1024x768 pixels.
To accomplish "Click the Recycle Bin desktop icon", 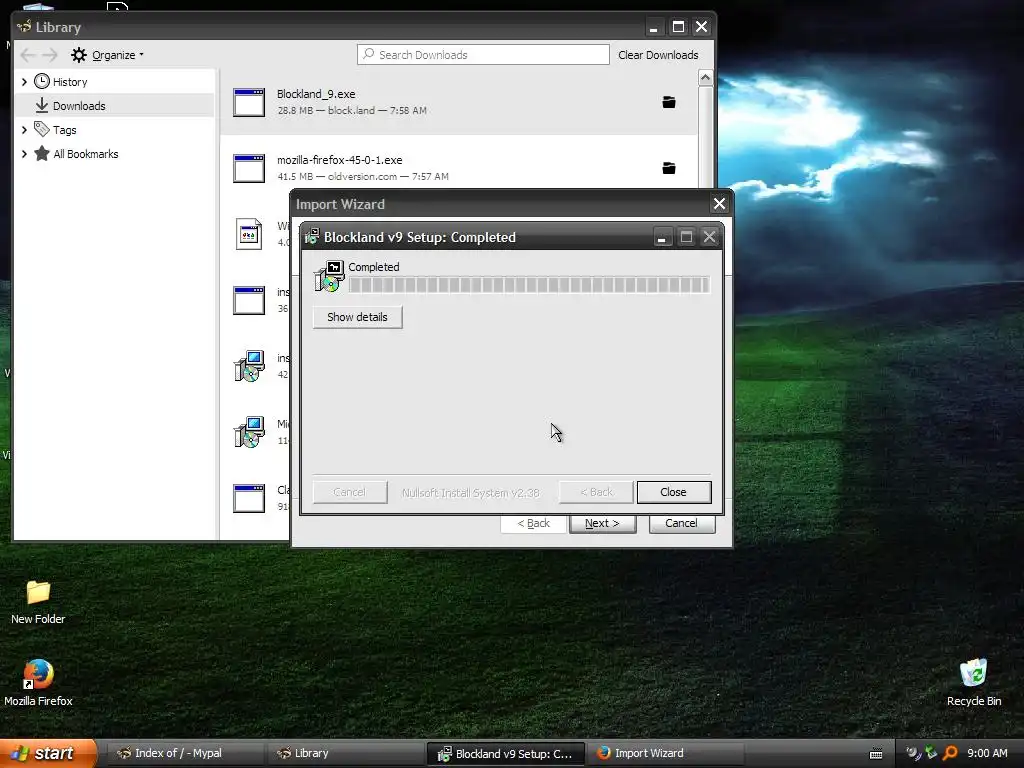I will tap(974, 683).
